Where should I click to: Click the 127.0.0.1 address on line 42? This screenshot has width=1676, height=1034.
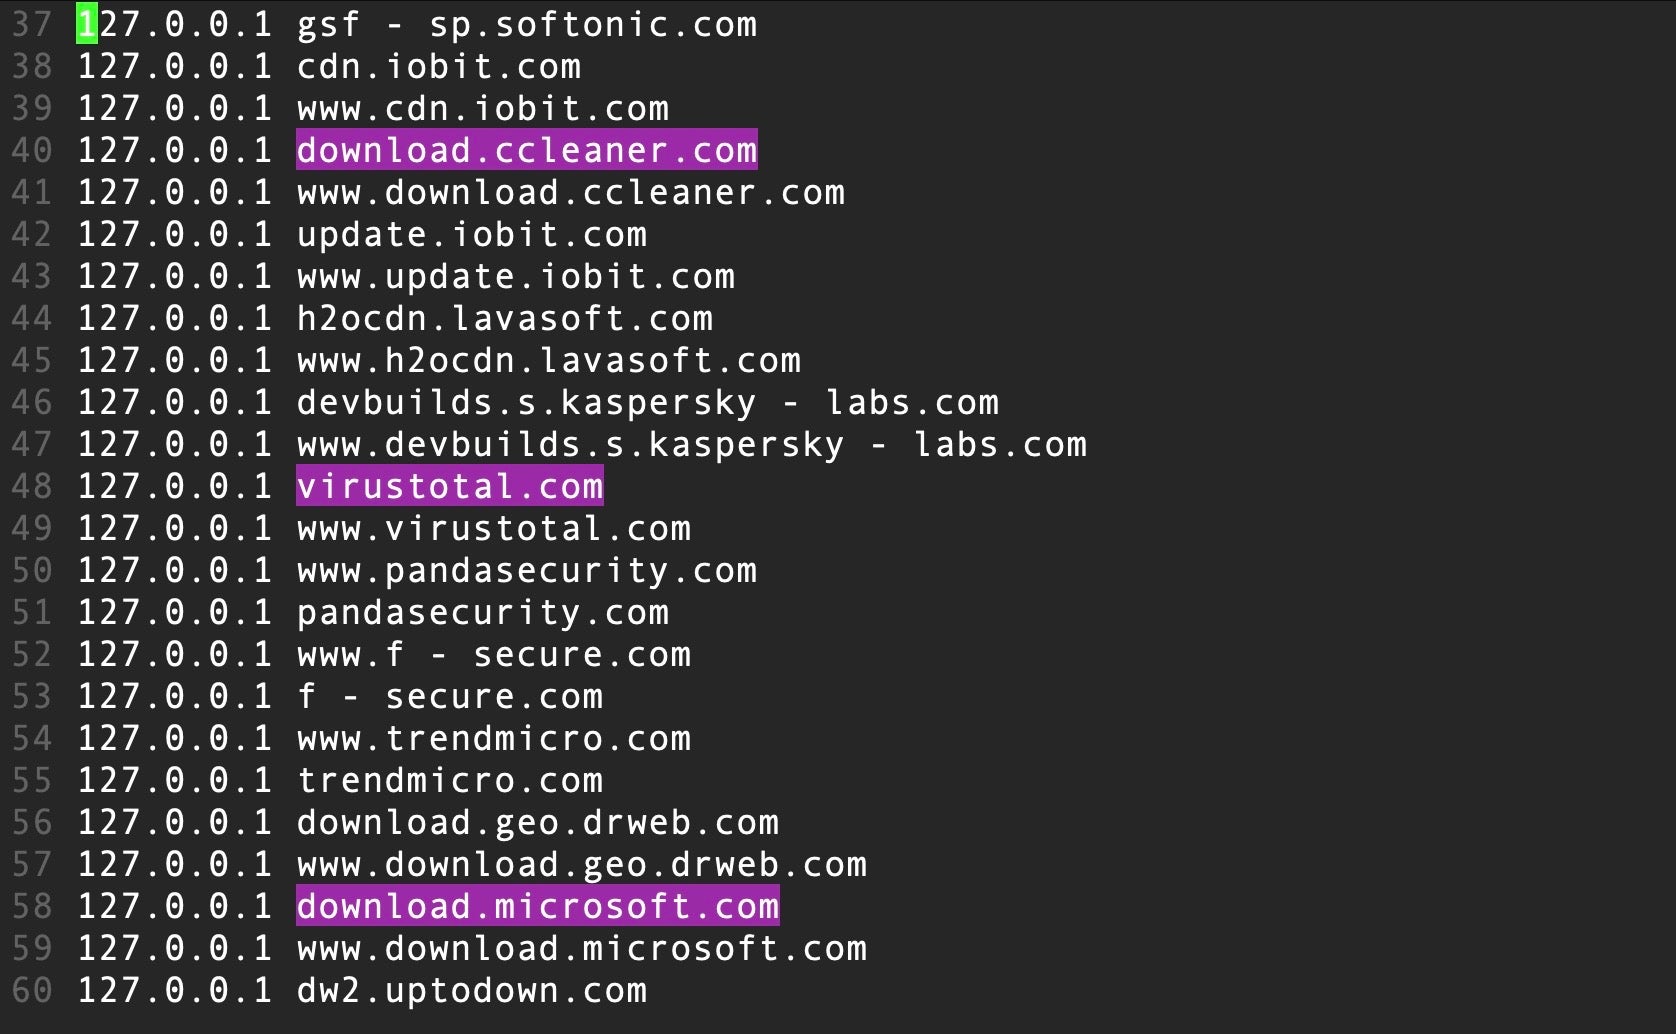(x=174, y=234)
